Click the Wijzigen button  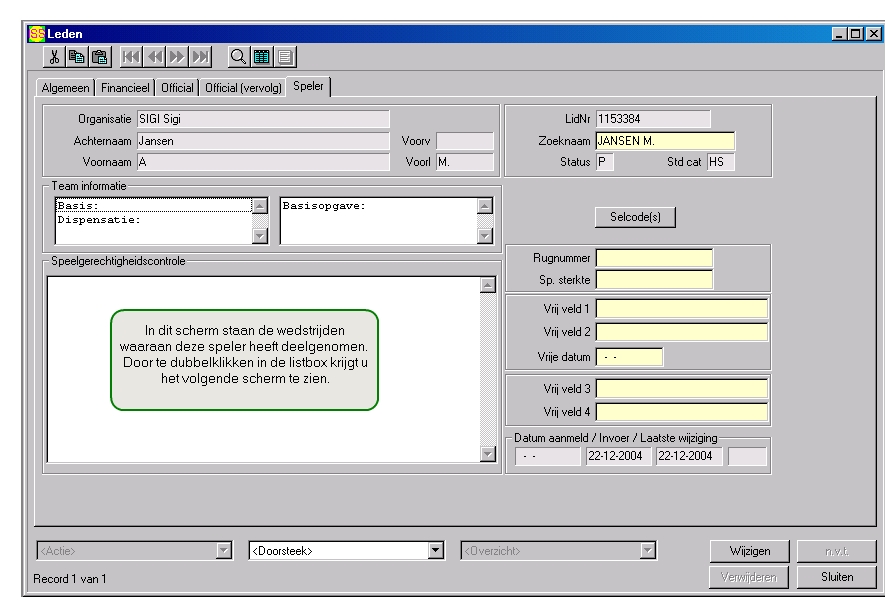(x=750, y=551)
